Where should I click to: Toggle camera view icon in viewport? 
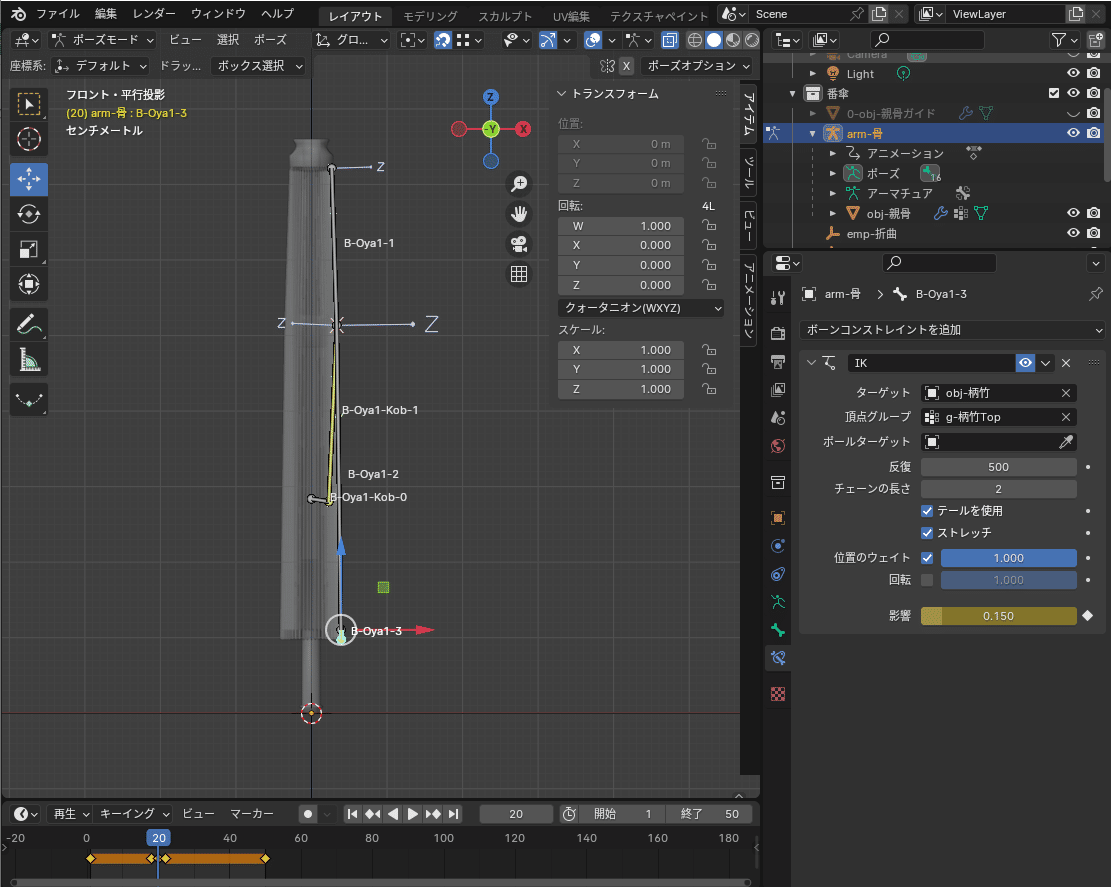click(x=519, y=243)
